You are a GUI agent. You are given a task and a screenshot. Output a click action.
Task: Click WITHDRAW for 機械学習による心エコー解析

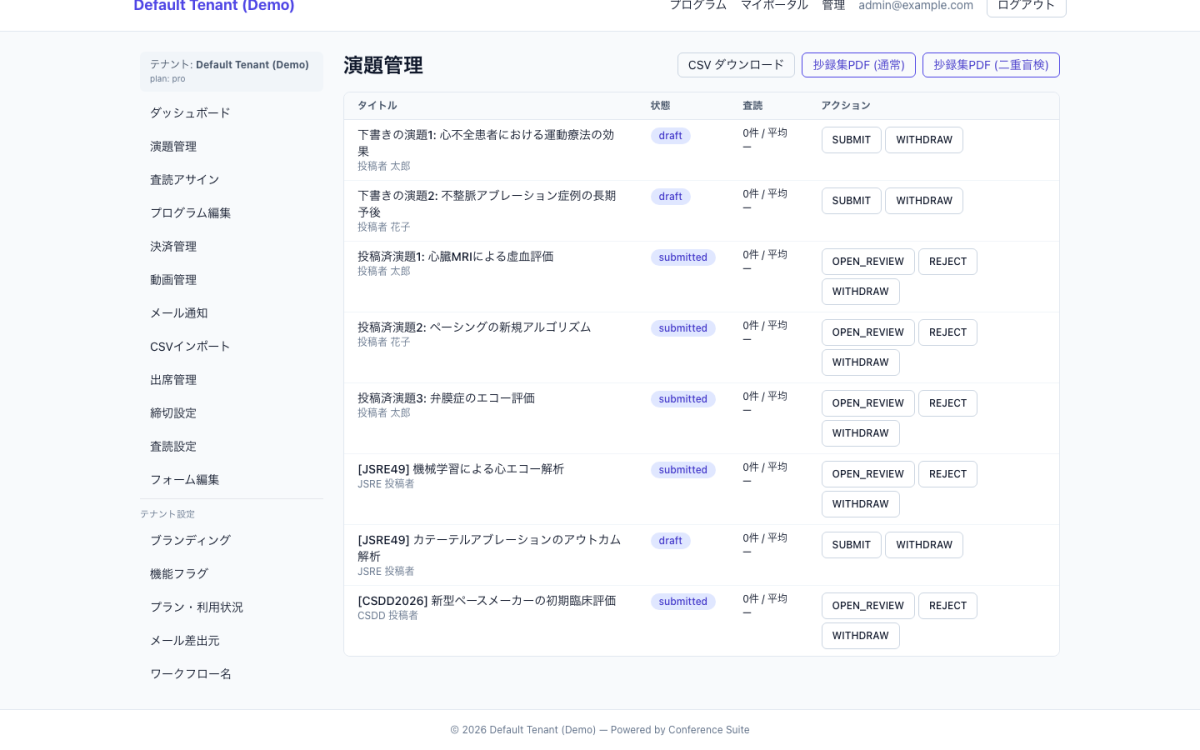(x=860, y=505)
